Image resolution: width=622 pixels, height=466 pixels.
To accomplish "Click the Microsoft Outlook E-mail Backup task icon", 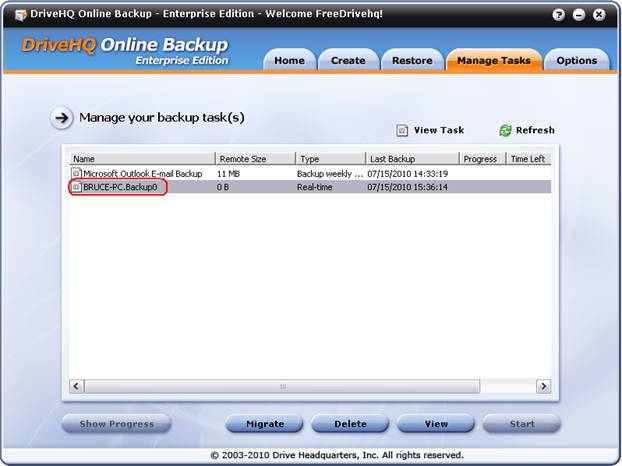I will coord(76,173).
